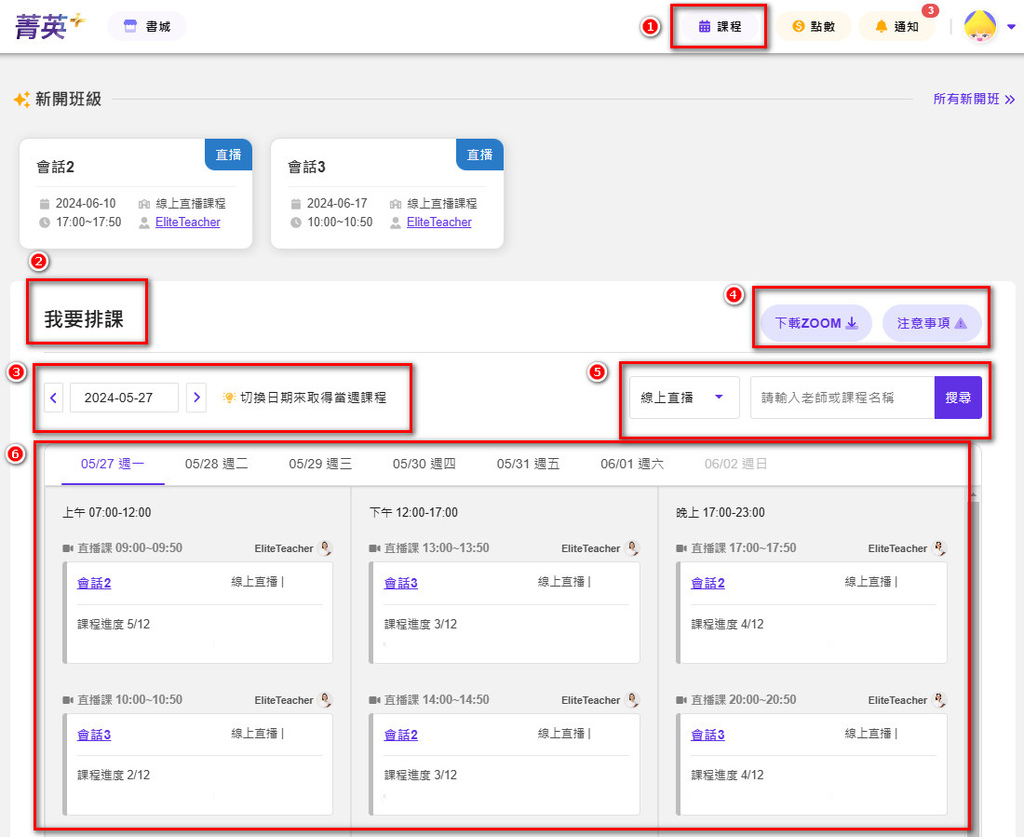The height and width of the screenshot is (837, 1024).
Task: Open the 課程 courses page
Action: point(720,27)
